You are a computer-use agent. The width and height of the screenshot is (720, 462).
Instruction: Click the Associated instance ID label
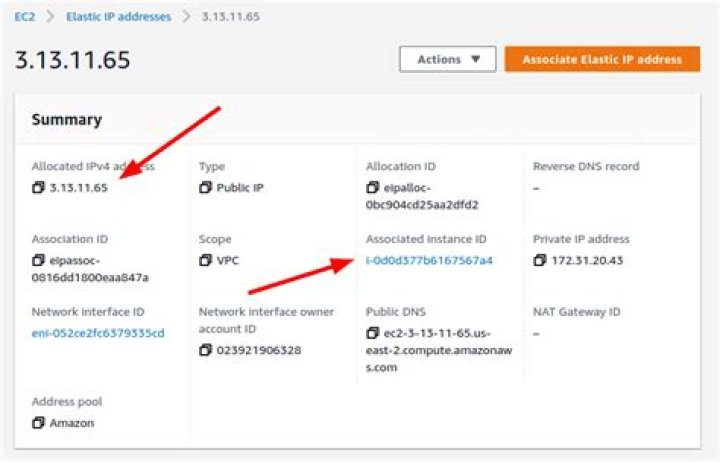click(x=426, y=239)
